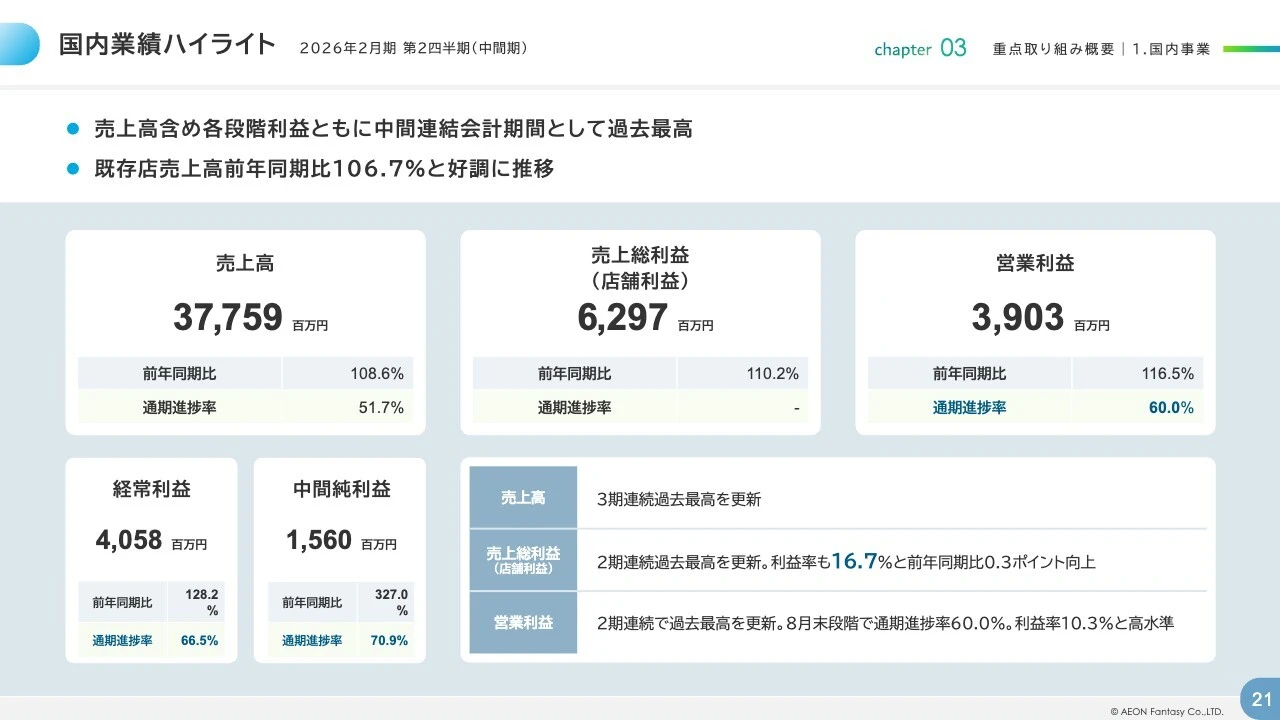Click the blue page number badge 21
The height and width of the screenshot is (720, 1280).
point(1259,699)
